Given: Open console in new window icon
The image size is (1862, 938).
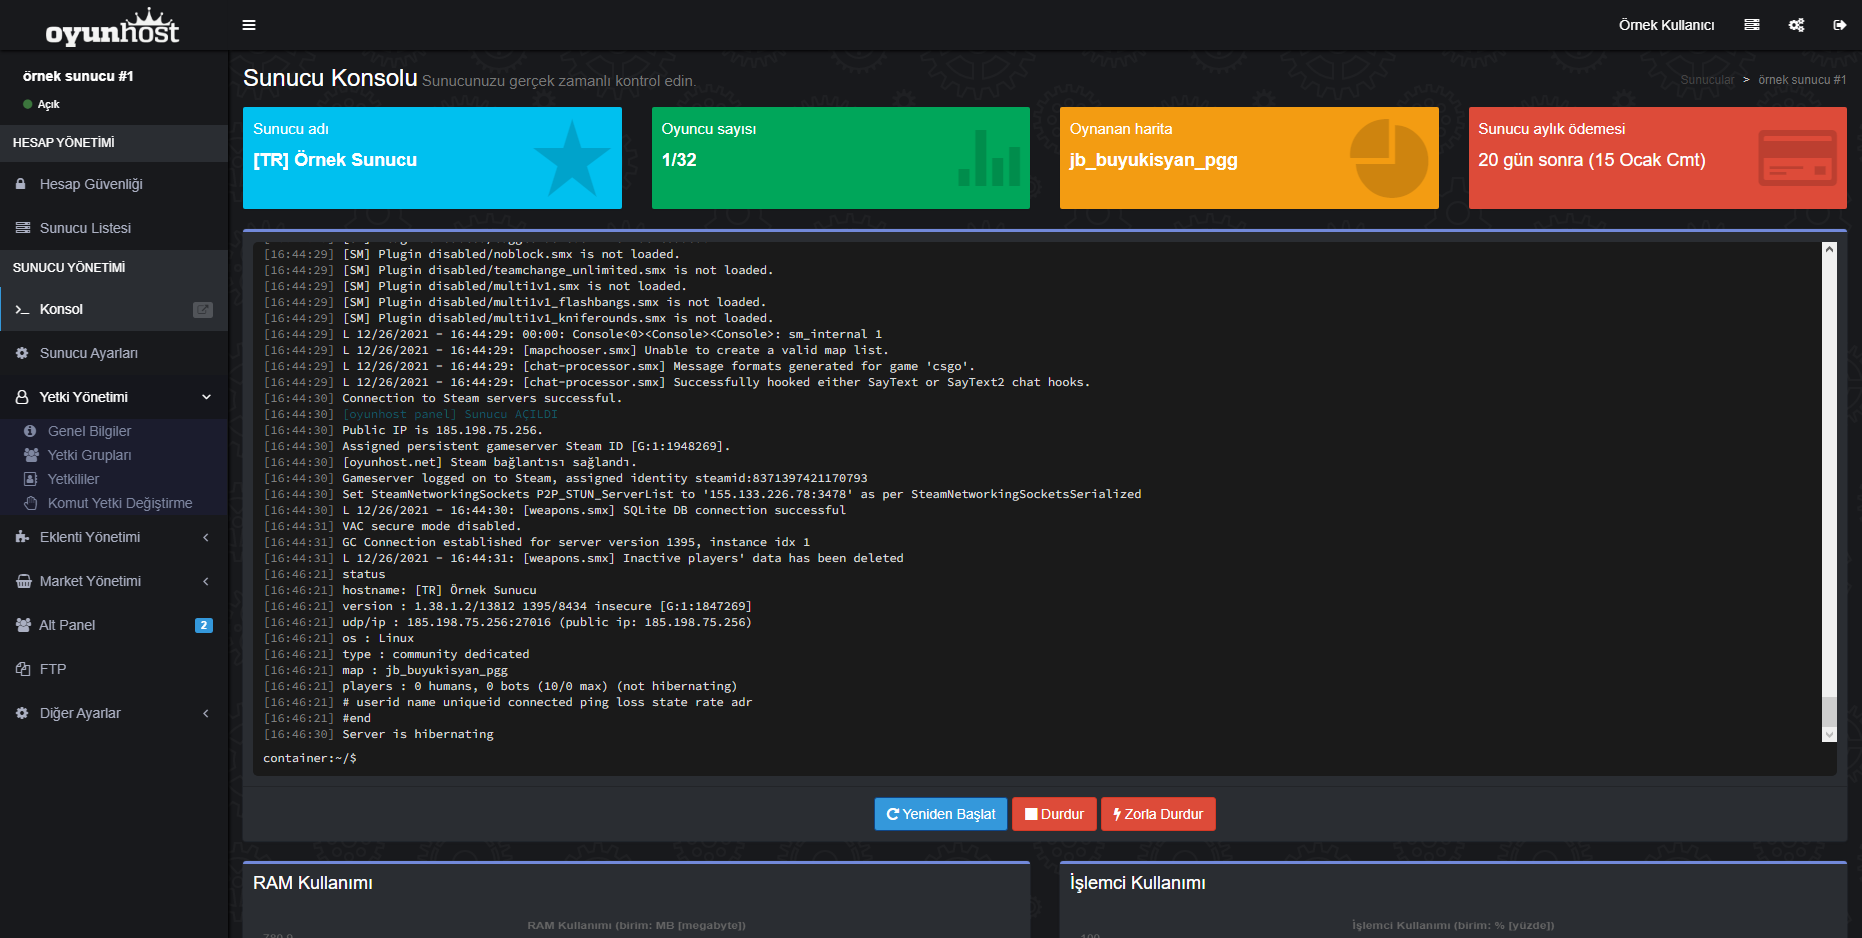Looking at the screenshot, I should tap(202, 310).
